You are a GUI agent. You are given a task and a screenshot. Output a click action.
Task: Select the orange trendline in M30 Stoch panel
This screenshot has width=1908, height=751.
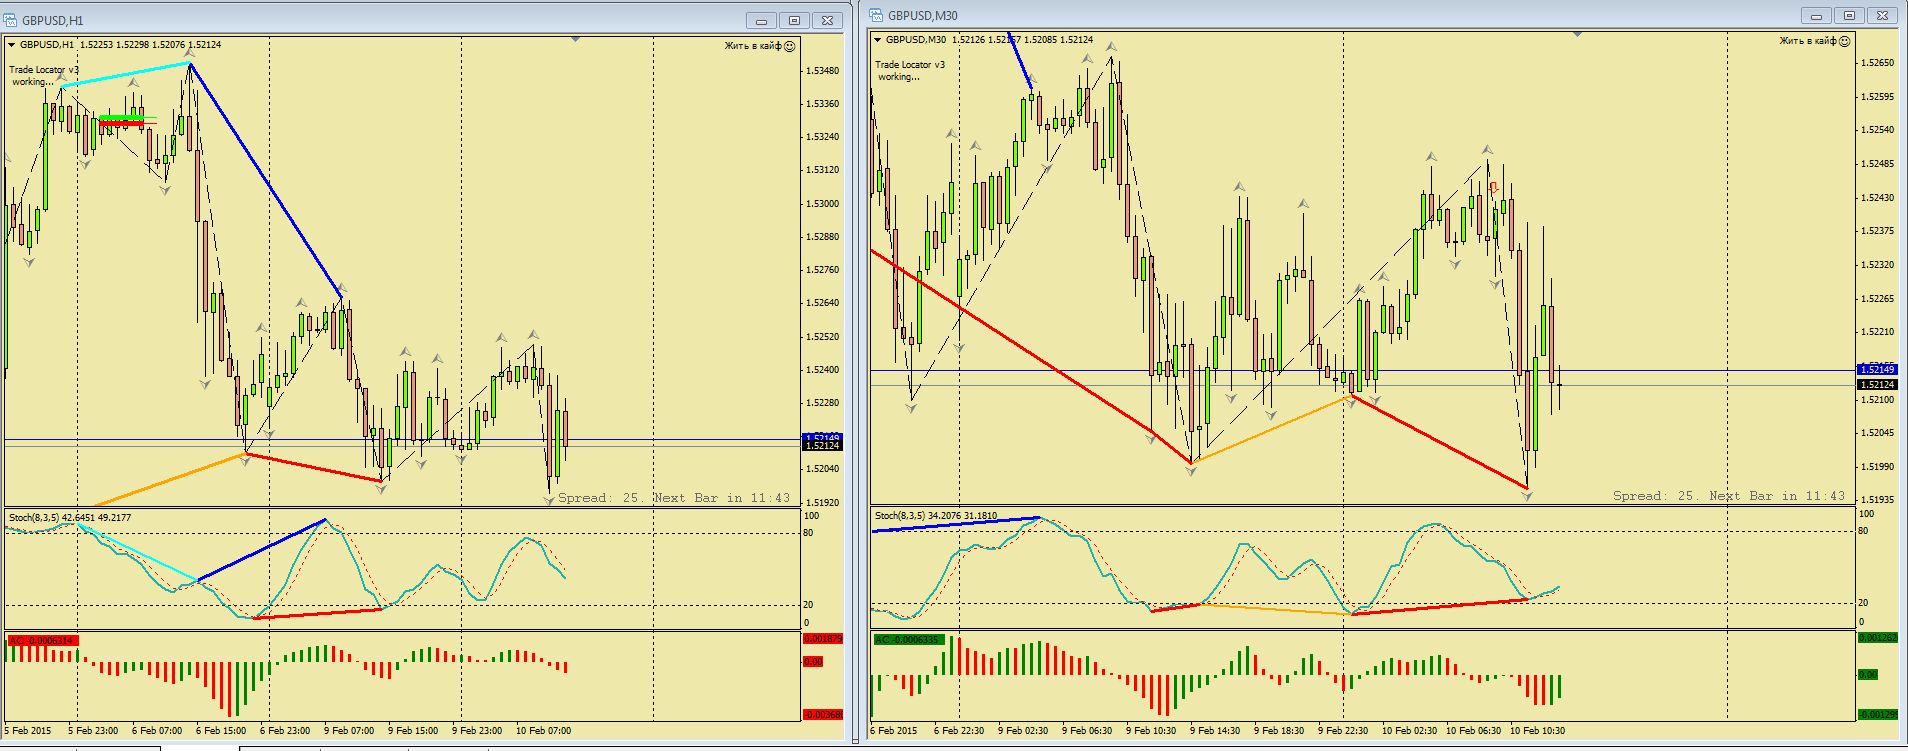(1276, 608)
